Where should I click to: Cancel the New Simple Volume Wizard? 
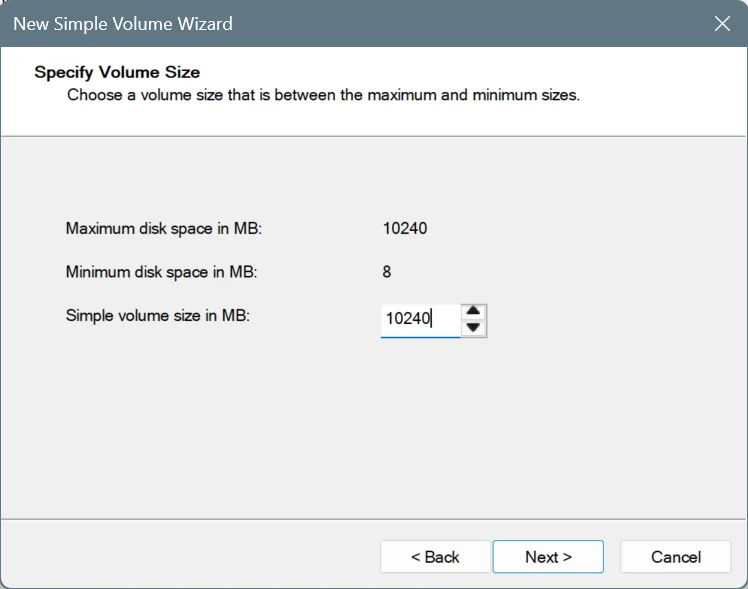point(675,557)
